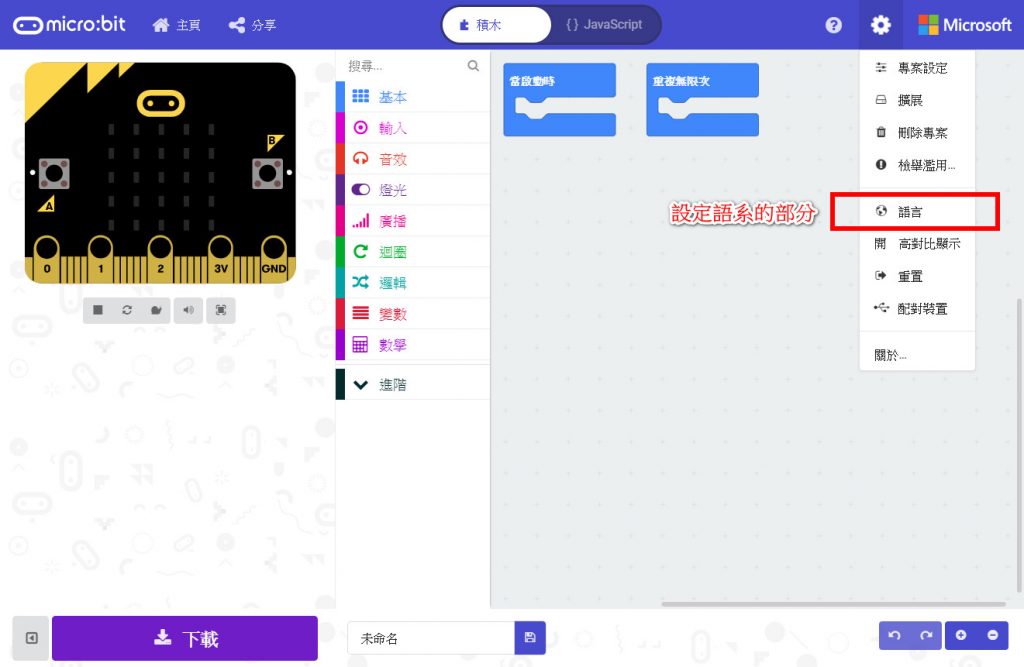Screen dimensions: 1024x667
Task: Select 語言 from the settings menu
Action: [x=910, y=212]
